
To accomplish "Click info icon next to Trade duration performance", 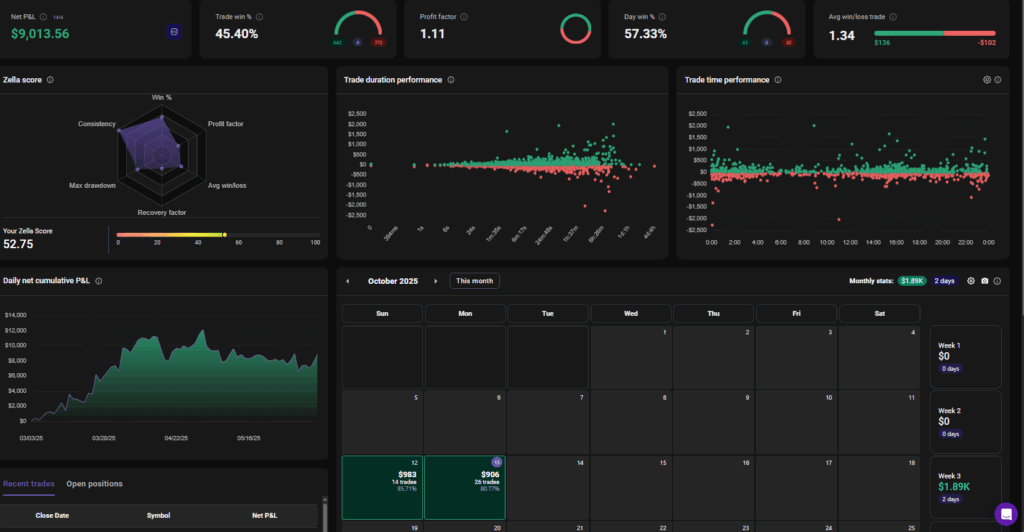I will point(451,80).
